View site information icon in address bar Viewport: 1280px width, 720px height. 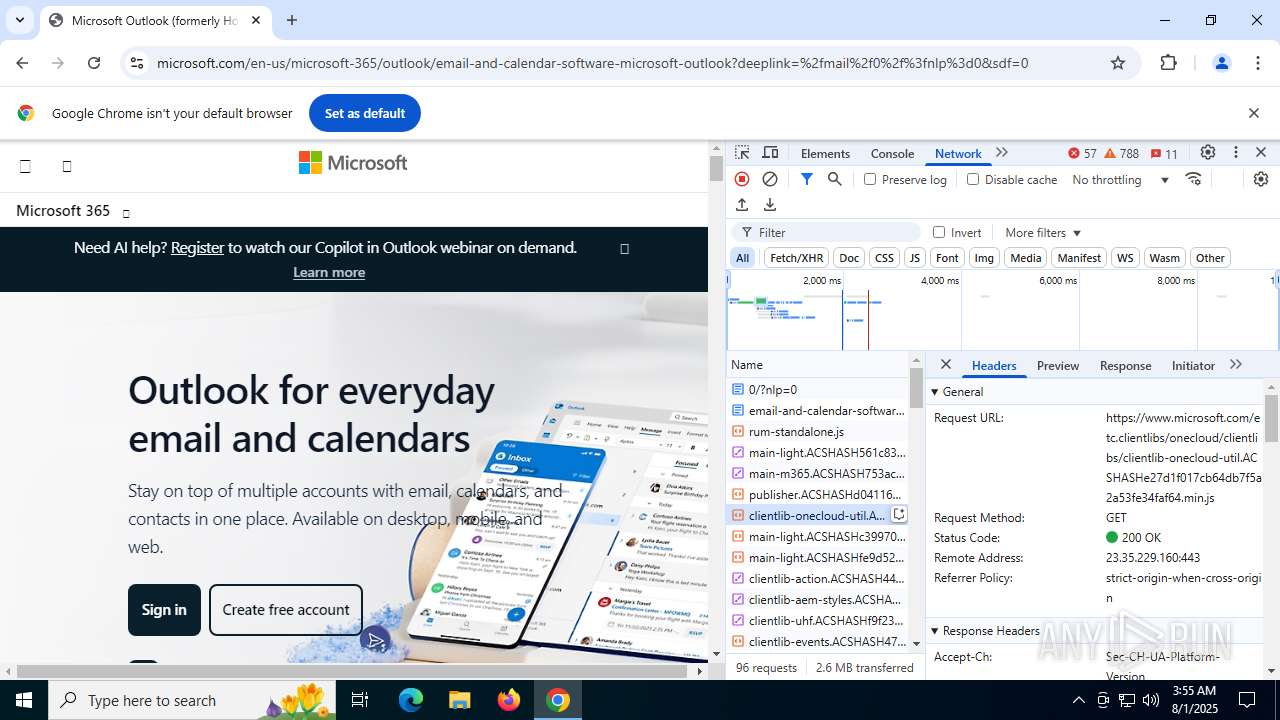click(137, 63)
